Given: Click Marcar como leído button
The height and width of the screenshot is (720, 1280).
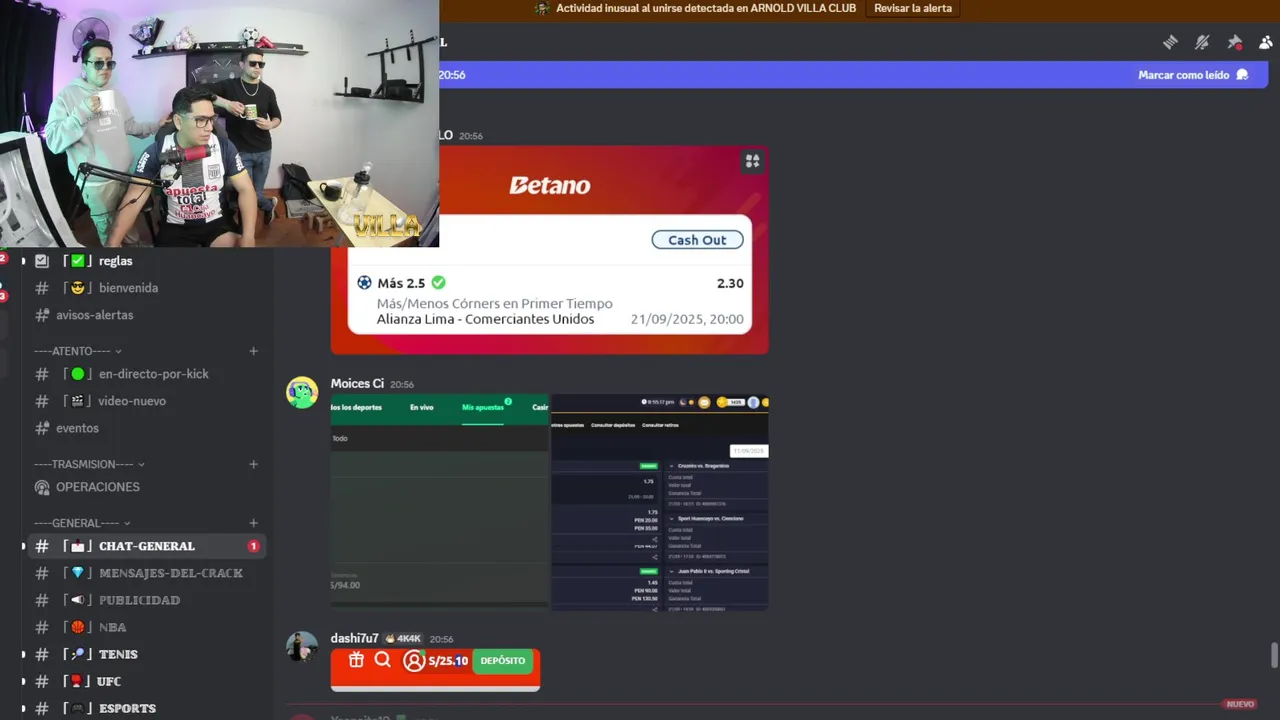Looking at the screenshot, I should pyautogui.click(x=1193, y=75).
